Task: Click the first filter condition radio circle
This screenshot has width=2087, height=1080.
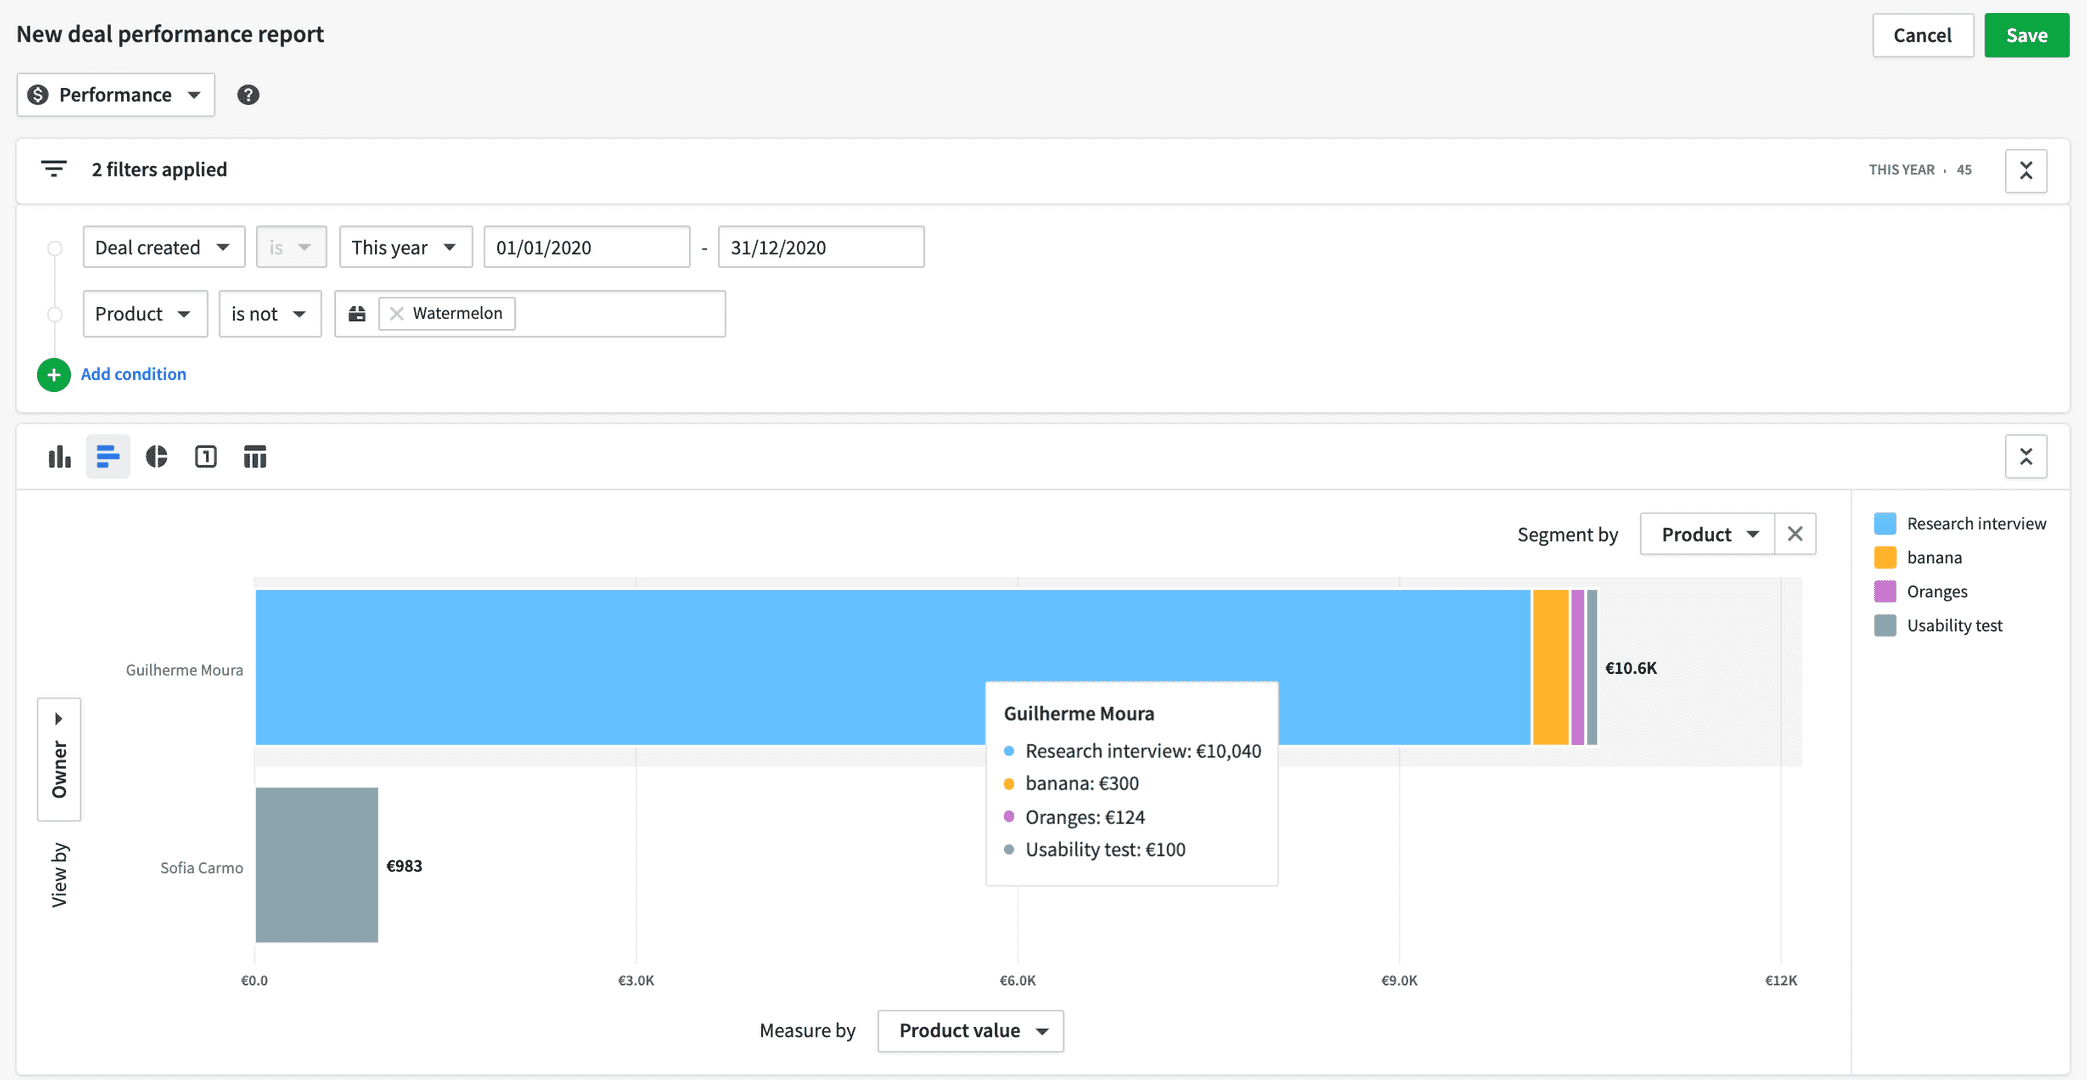Action: [55, 248]
